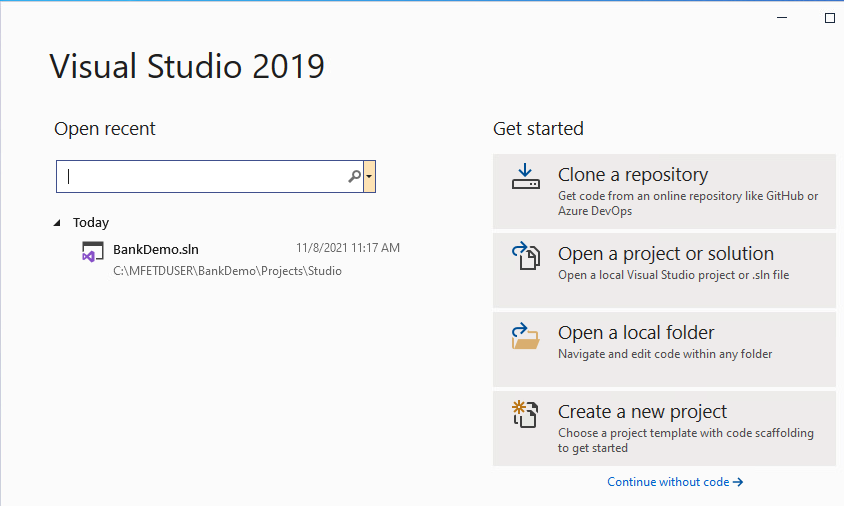
Task: Click the Clone a repository download icon
Action: [x=526, y=177]
